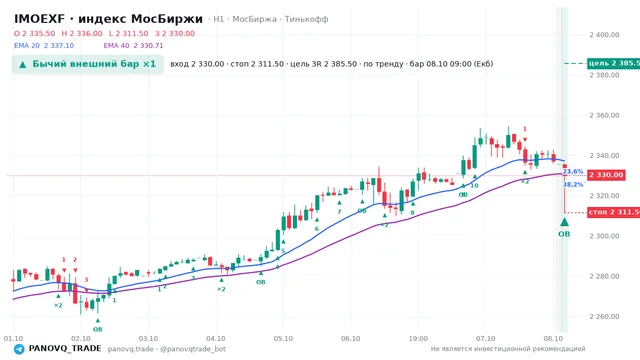Image resolution: width=640 pixels, height=360 pixels.
Task: Select the close value 'З 2 330.00'
Action: pos(175,33)
